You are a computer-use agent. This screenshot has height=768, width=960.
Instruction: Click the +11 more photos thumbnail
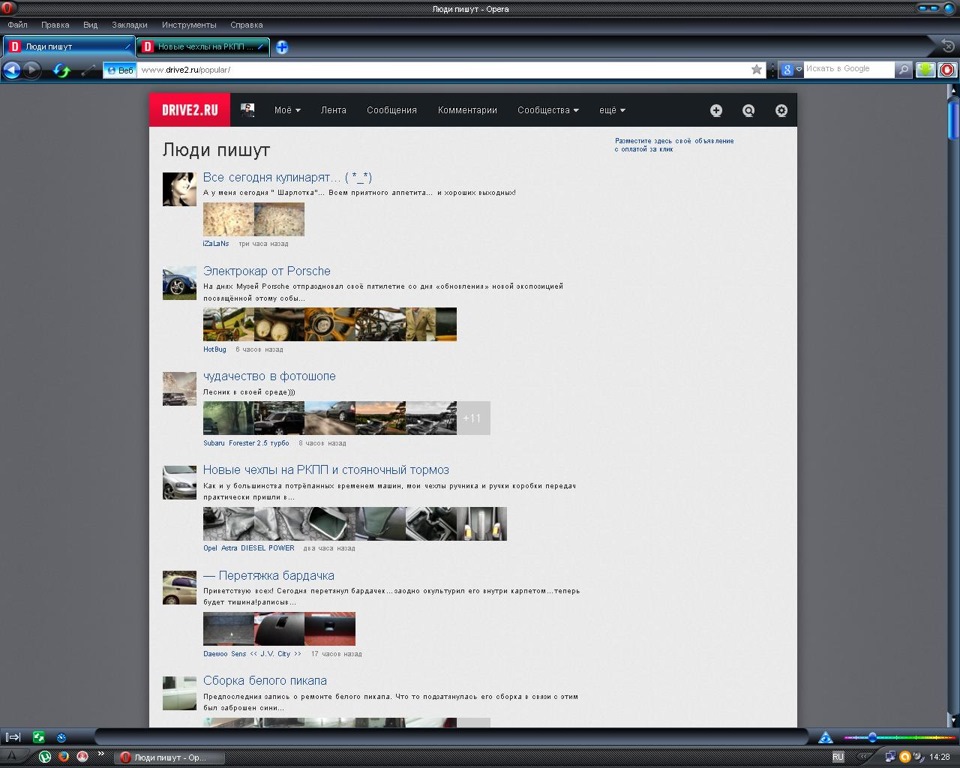[x=473, y=418]
